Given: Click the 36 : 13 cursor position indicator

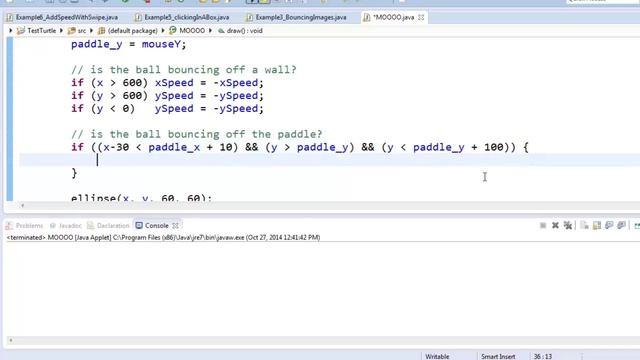Looking at the screenshot, I should [x=542, y=356].
